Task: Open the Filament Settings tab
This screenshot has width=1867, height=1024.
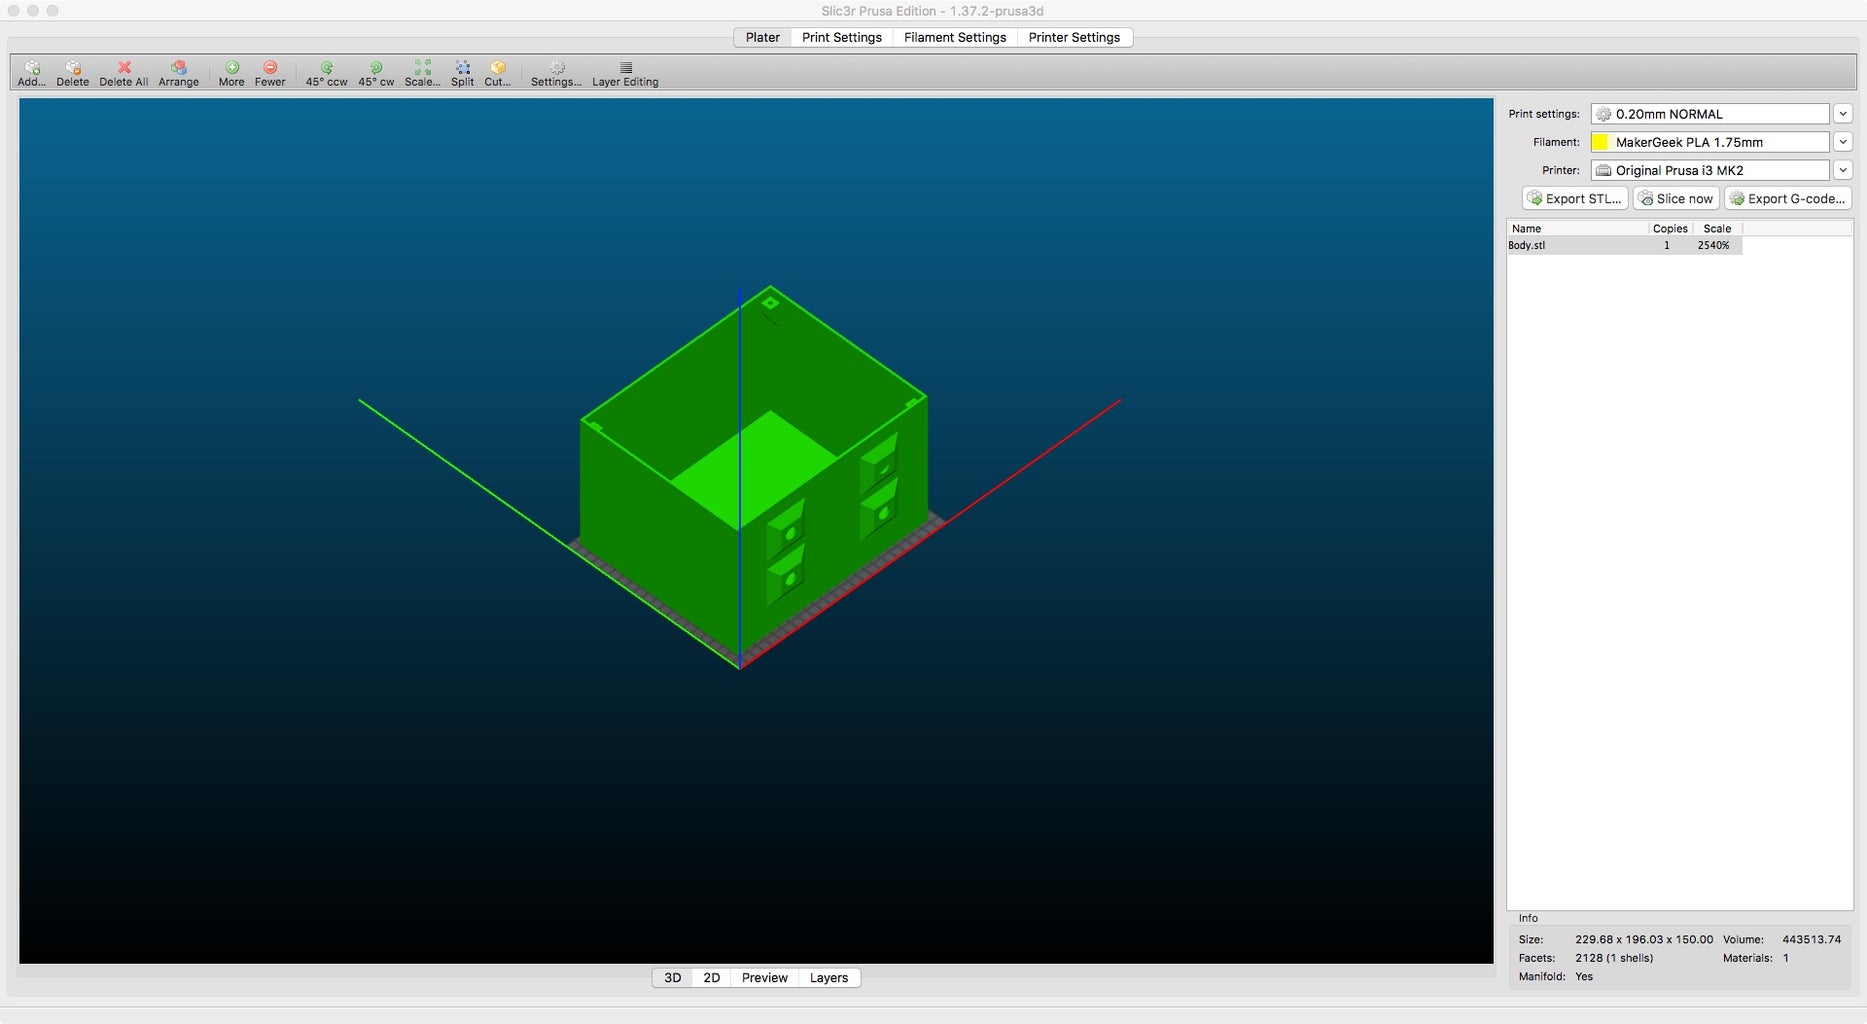Action: pyautogui.click(x=955, y=37)
